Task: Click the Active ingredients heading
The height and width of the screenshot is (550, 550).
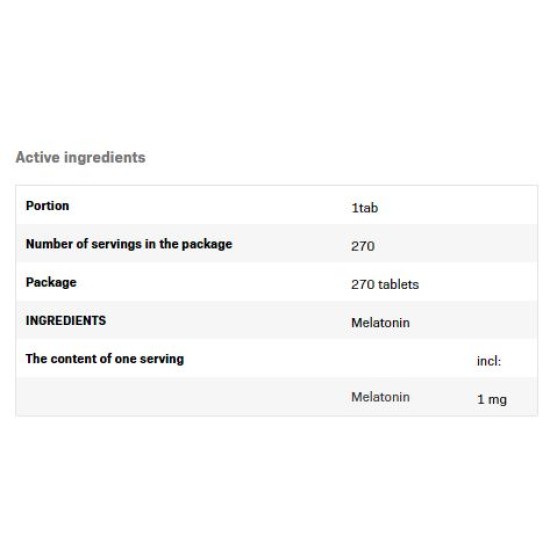Action: point(80,158)
